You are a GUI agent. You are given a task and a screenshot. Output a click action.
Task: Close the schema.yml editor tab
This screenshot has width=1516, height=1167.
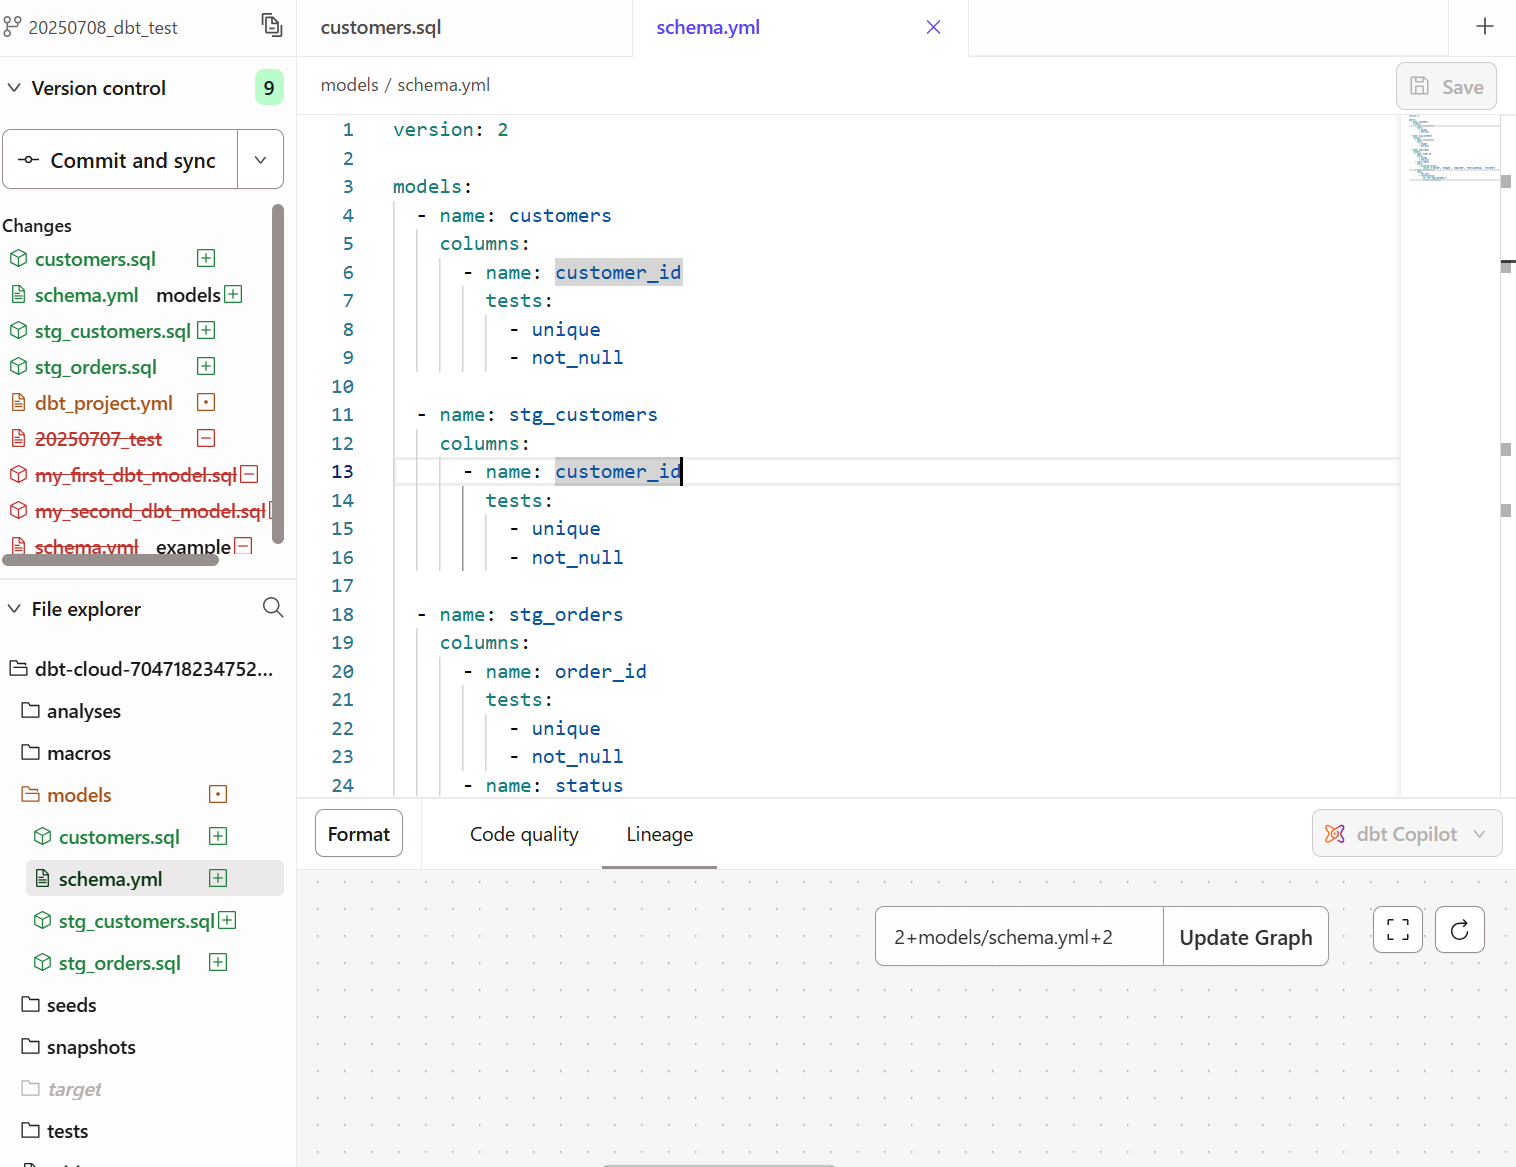[933, 27]
